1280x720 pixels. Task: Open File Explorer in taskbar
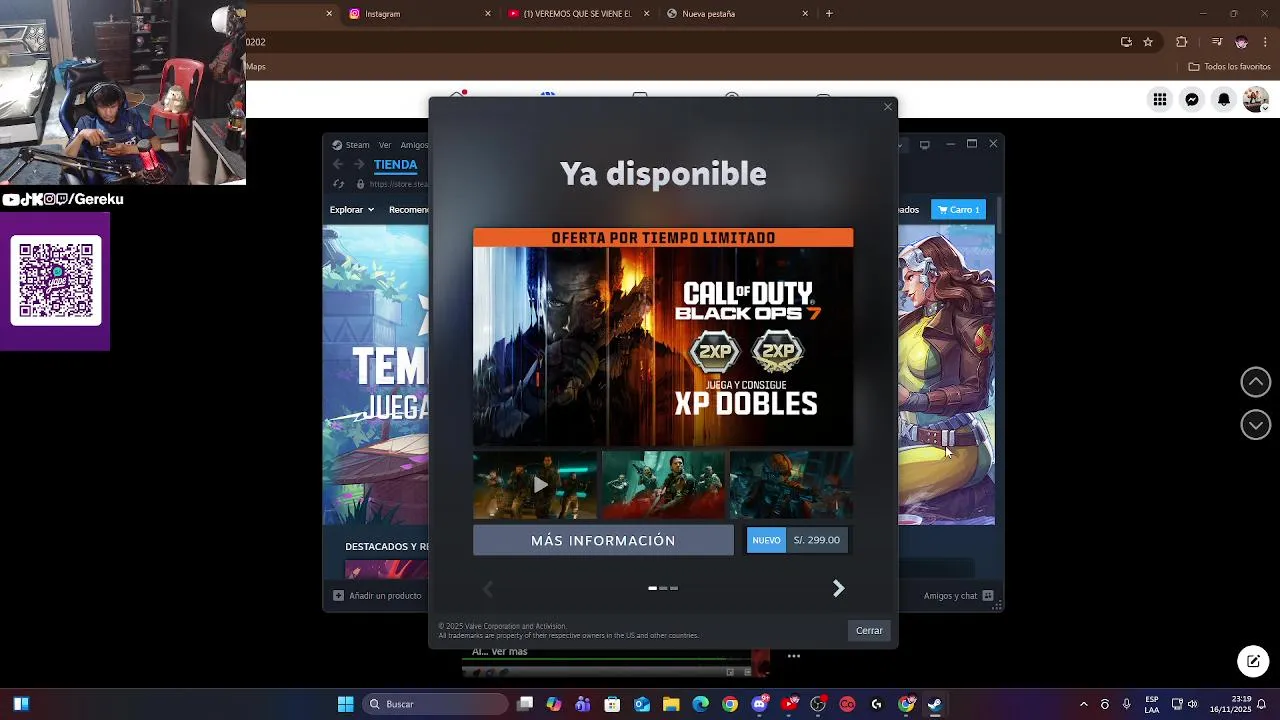point(671,704)
